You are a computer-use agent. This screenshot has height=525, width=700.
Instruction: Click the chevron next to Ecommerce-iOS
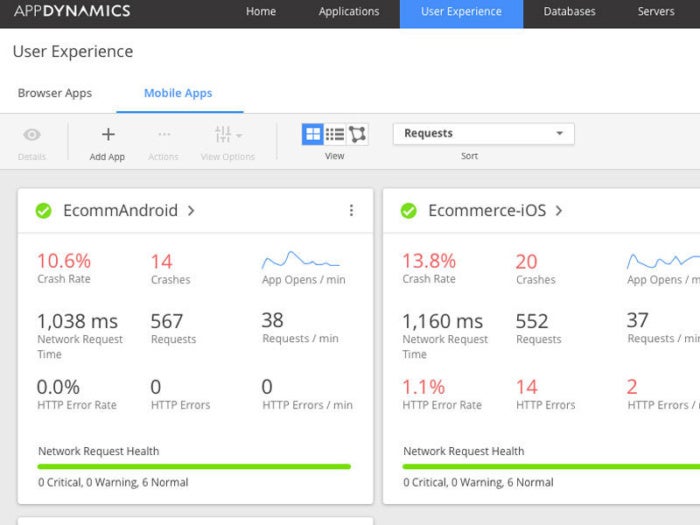tap(559, 210)
